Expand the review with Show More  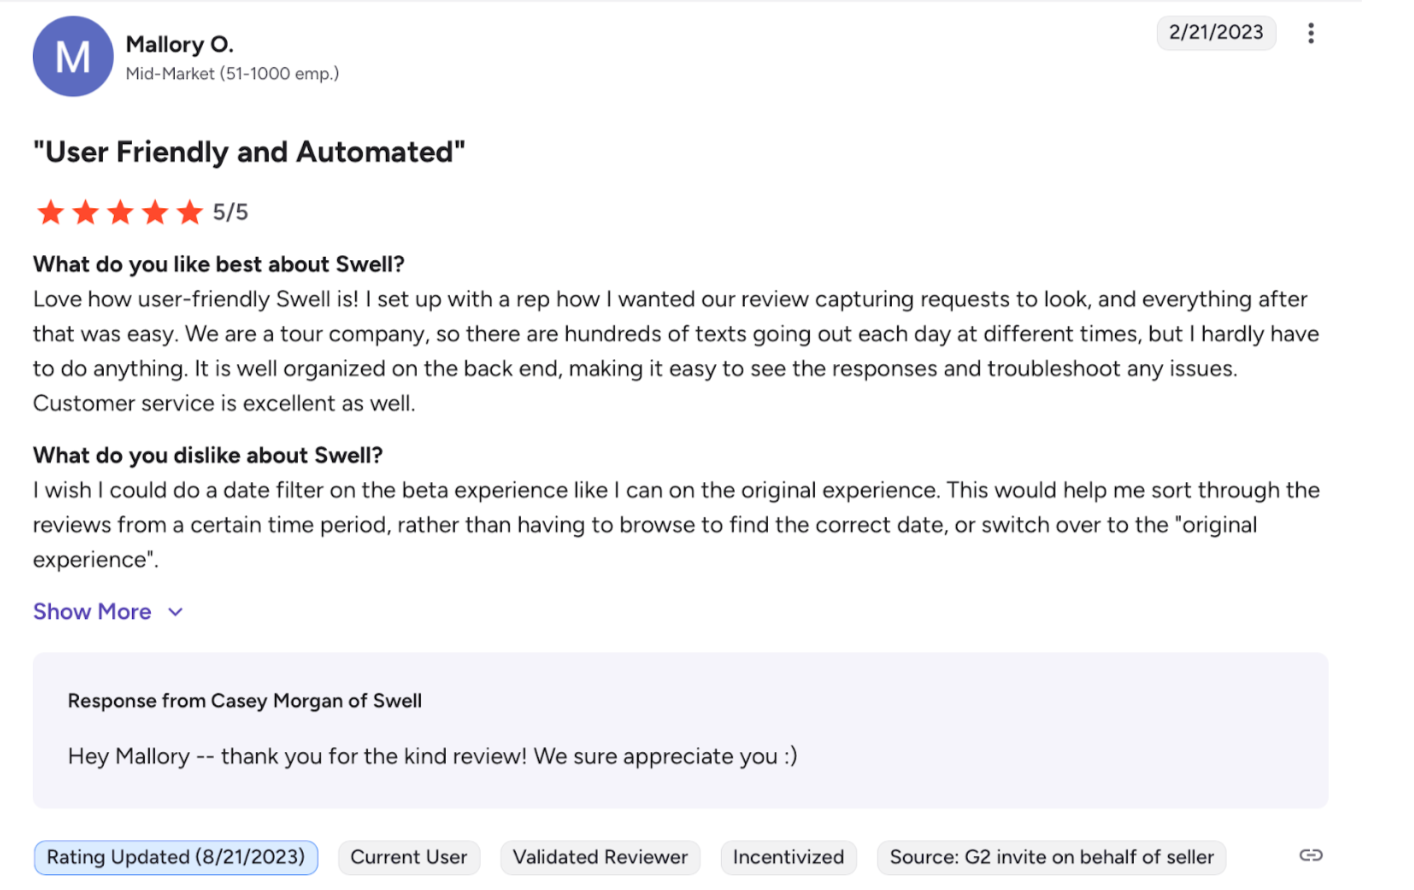[x=92, y=612]
